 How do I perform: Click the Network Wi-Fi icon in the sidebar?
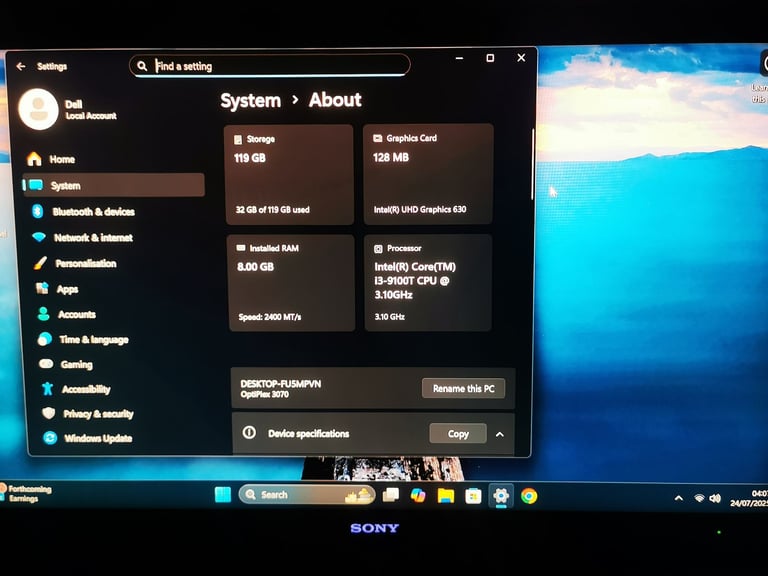pyautogui.click(x=39, y=237)
